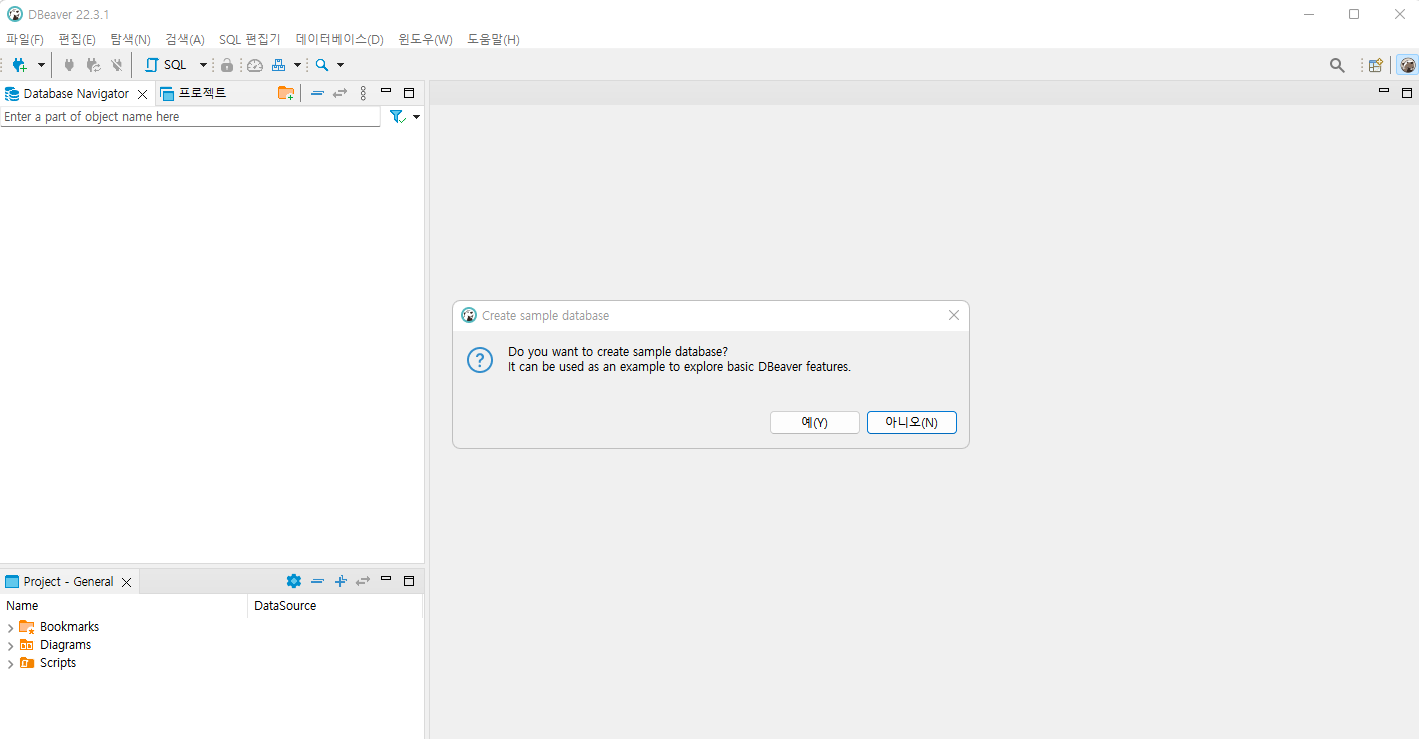
Task: Toggle link with editor in Database Navigator
Action: coord(340,93)
